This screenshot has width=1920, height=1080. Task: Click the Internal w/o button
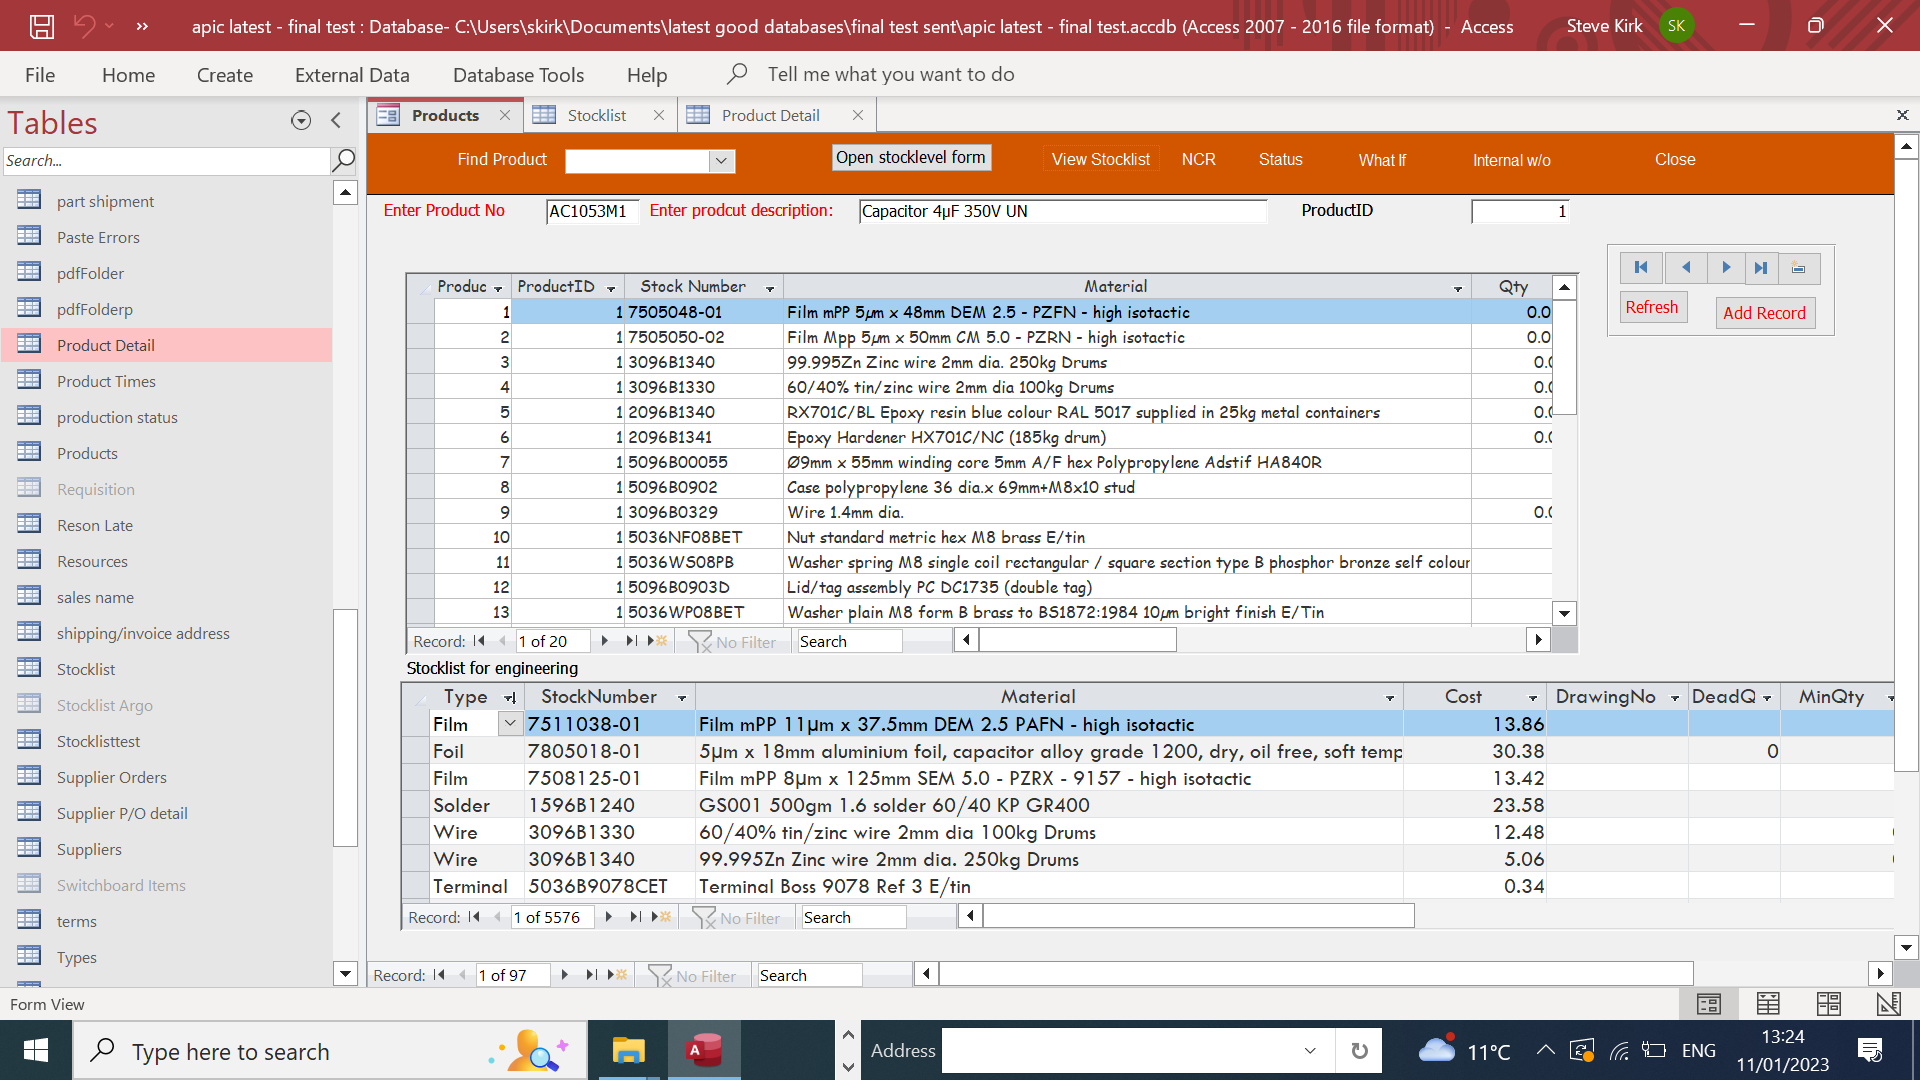pyautogui.click(x=1511, y=160)
